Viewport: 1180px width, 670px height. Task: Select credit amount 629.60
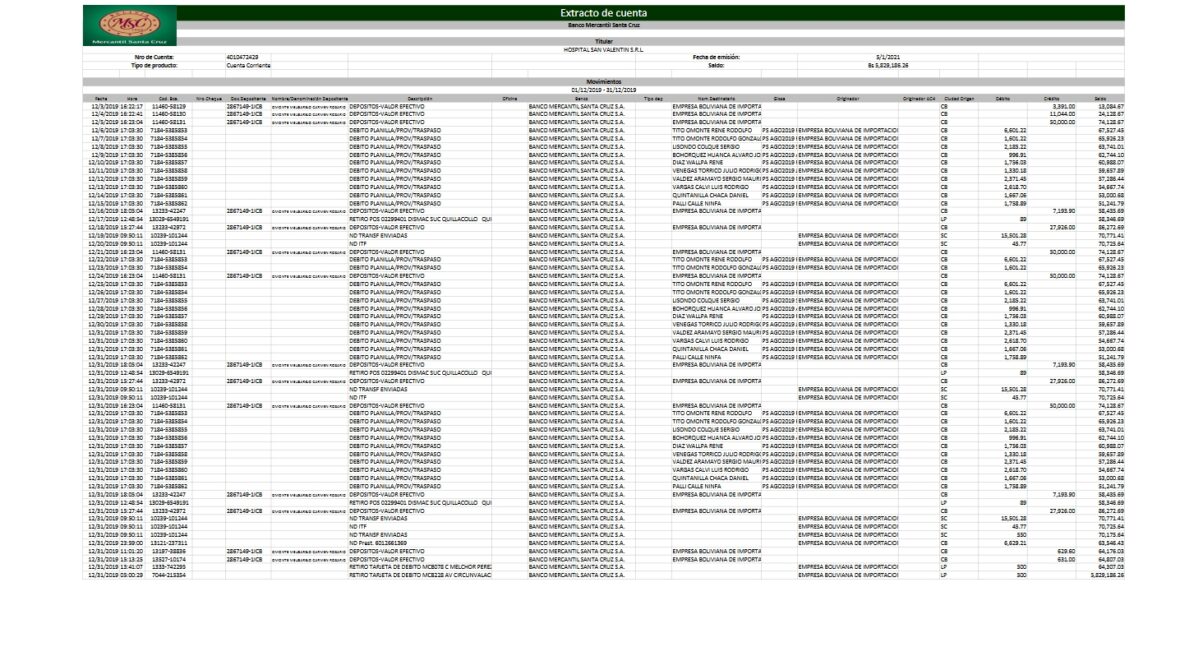click(x=1066, y=551)
